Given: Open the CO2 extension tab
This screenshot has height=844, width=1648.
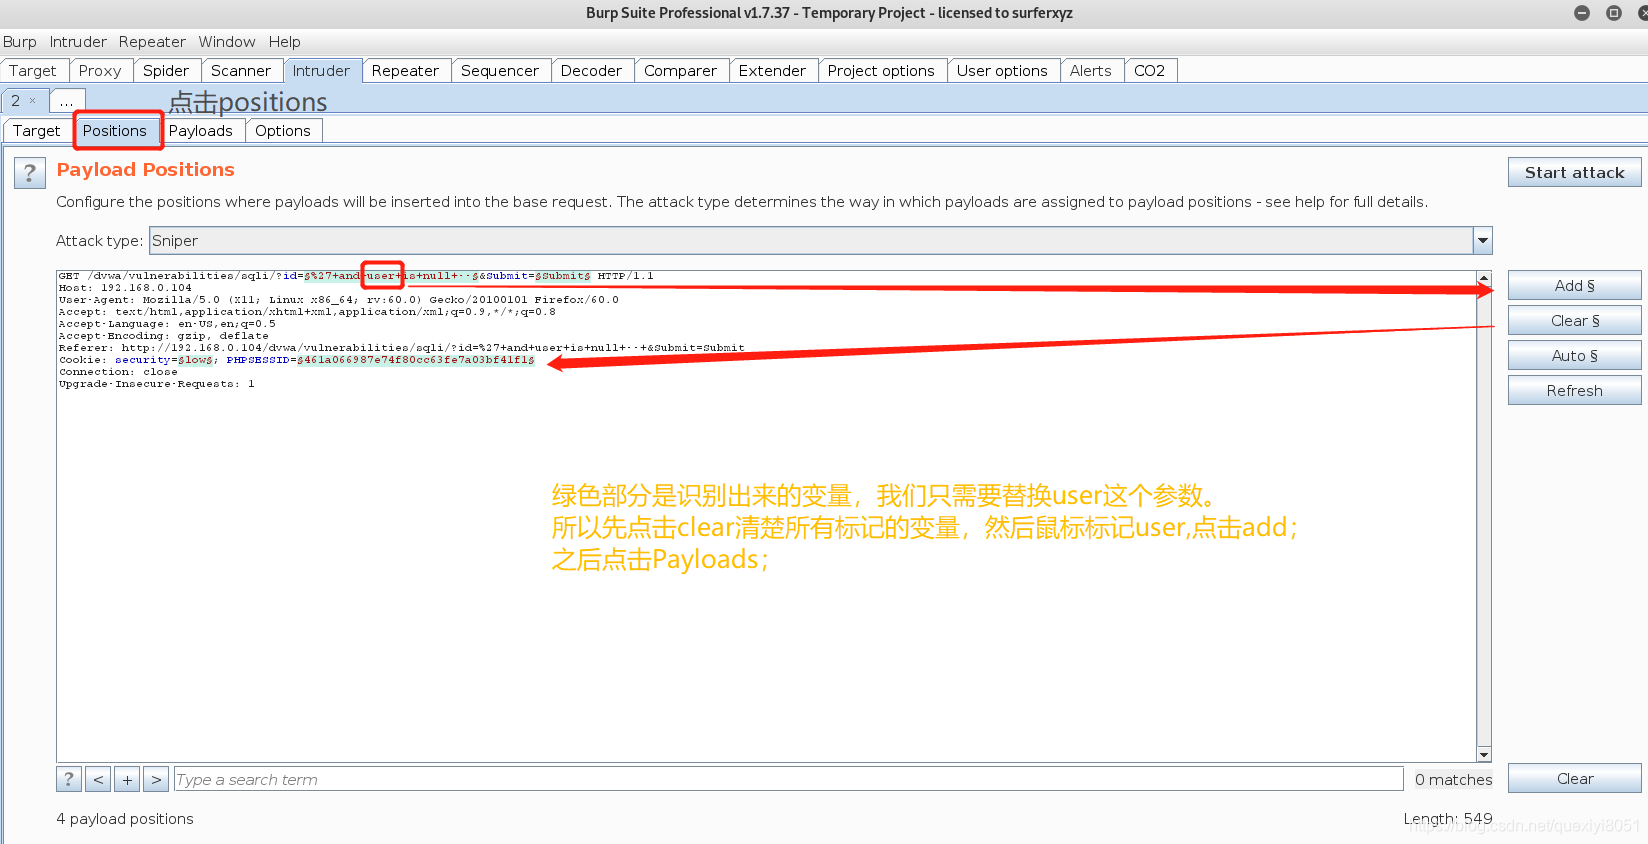Looking at the screenshot, I should (x=1150, y=70).
